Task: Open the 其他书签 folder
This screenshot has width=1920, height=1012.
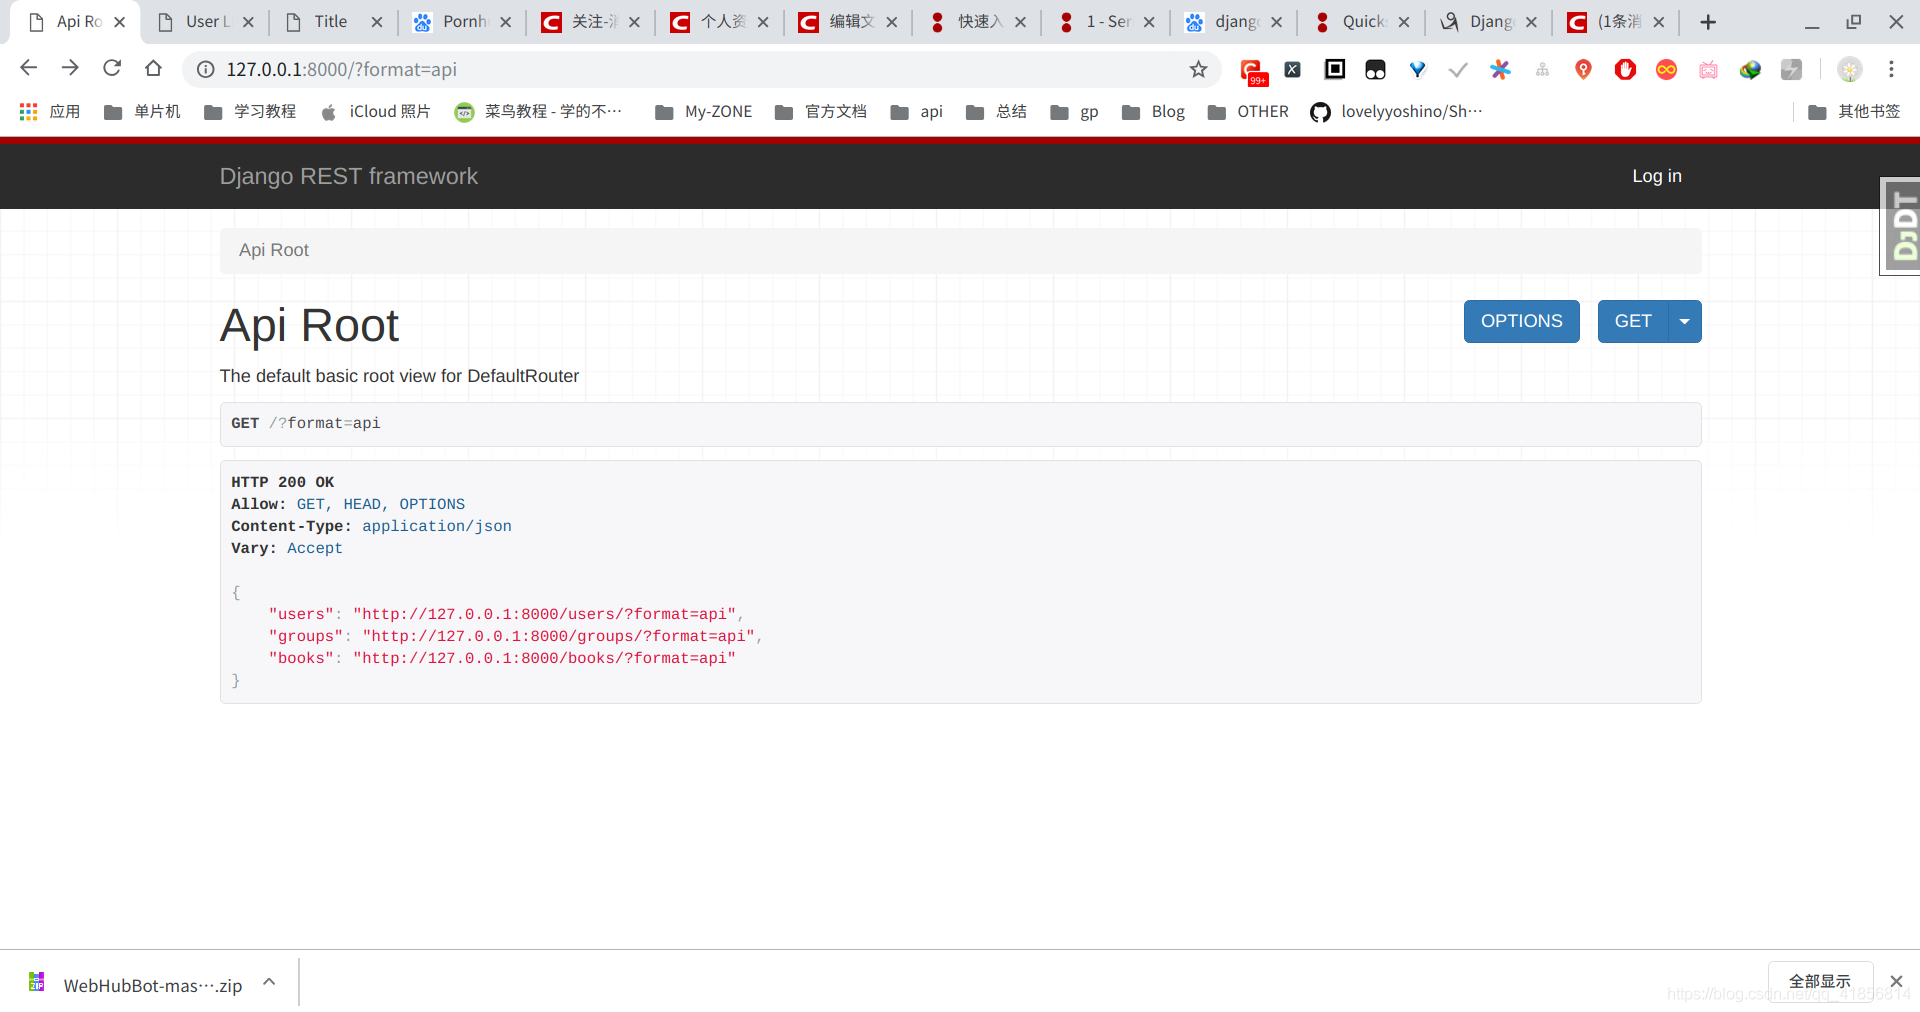Action: [x=1855, y=111]
